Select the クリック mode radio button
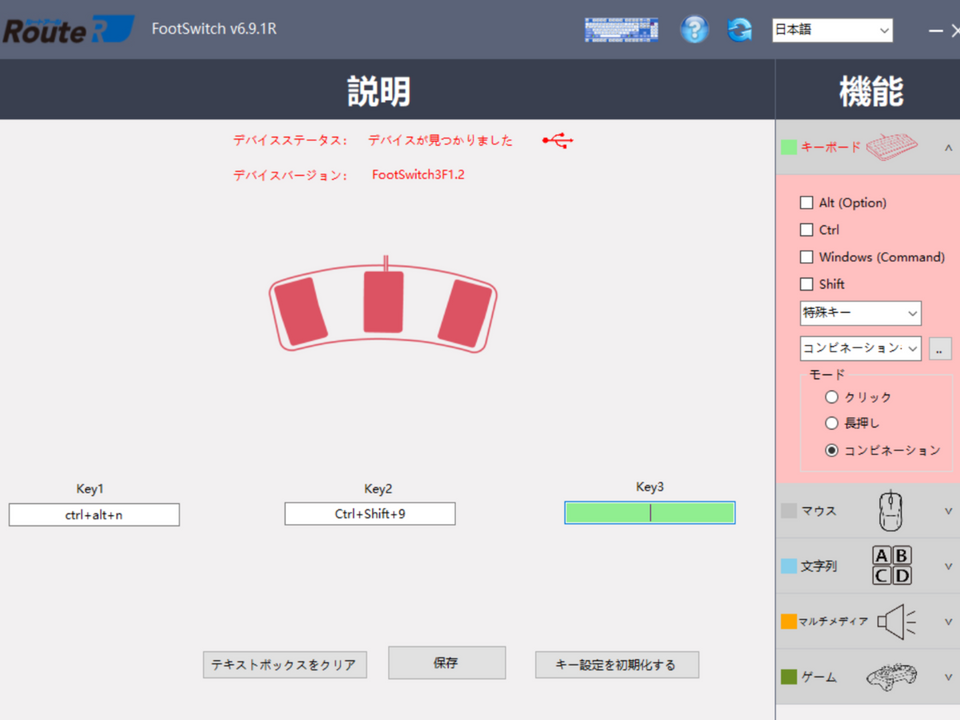 coord(831,397)
